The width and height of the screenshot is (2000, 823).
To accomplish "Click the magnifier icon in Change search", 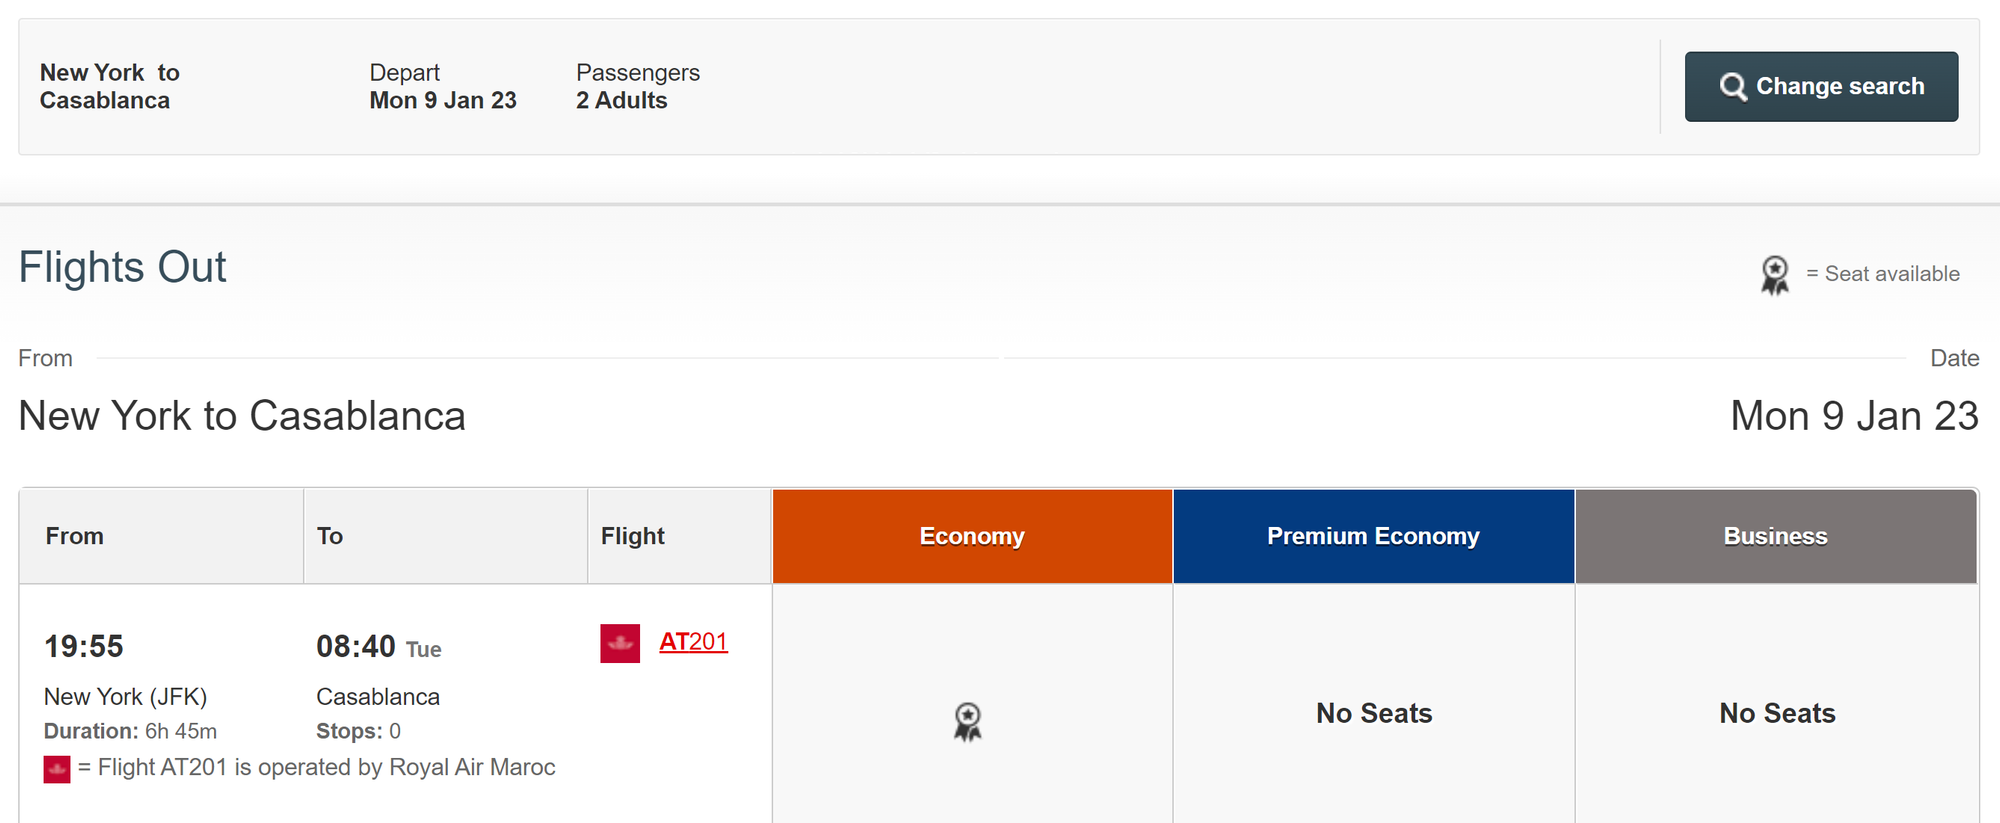I will coord(1733,87).
